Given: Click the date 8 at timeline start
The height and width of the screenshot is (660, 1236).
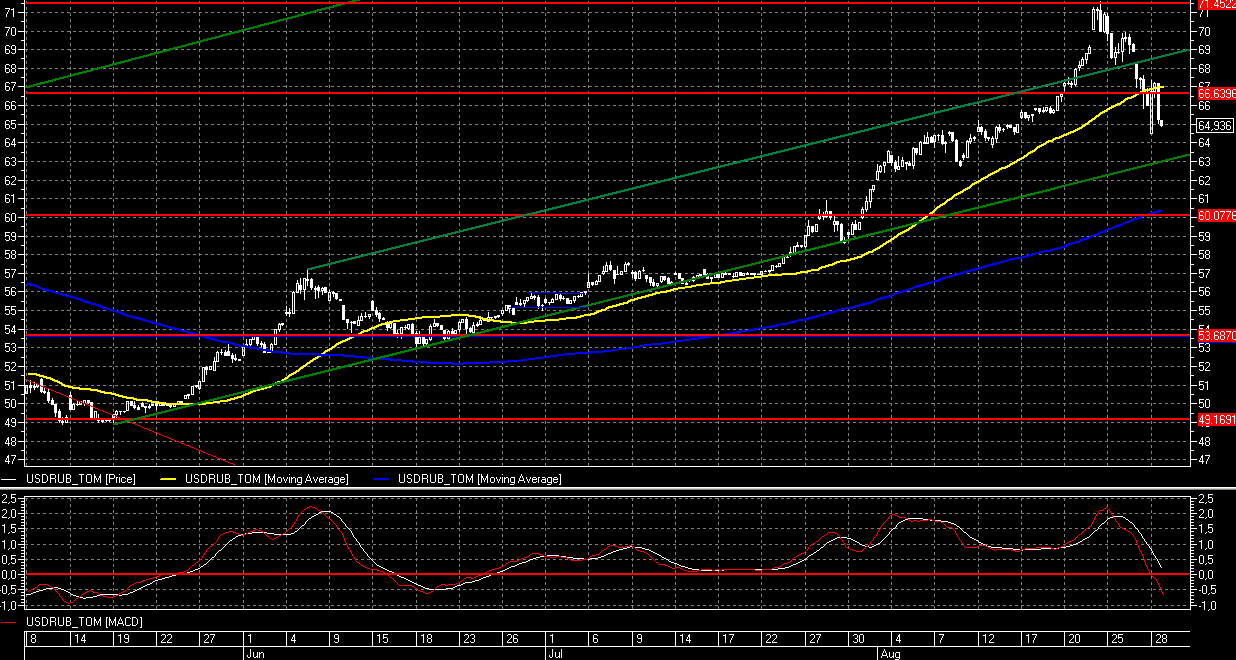Looking at the screenshot, I should tap(34, 638).
